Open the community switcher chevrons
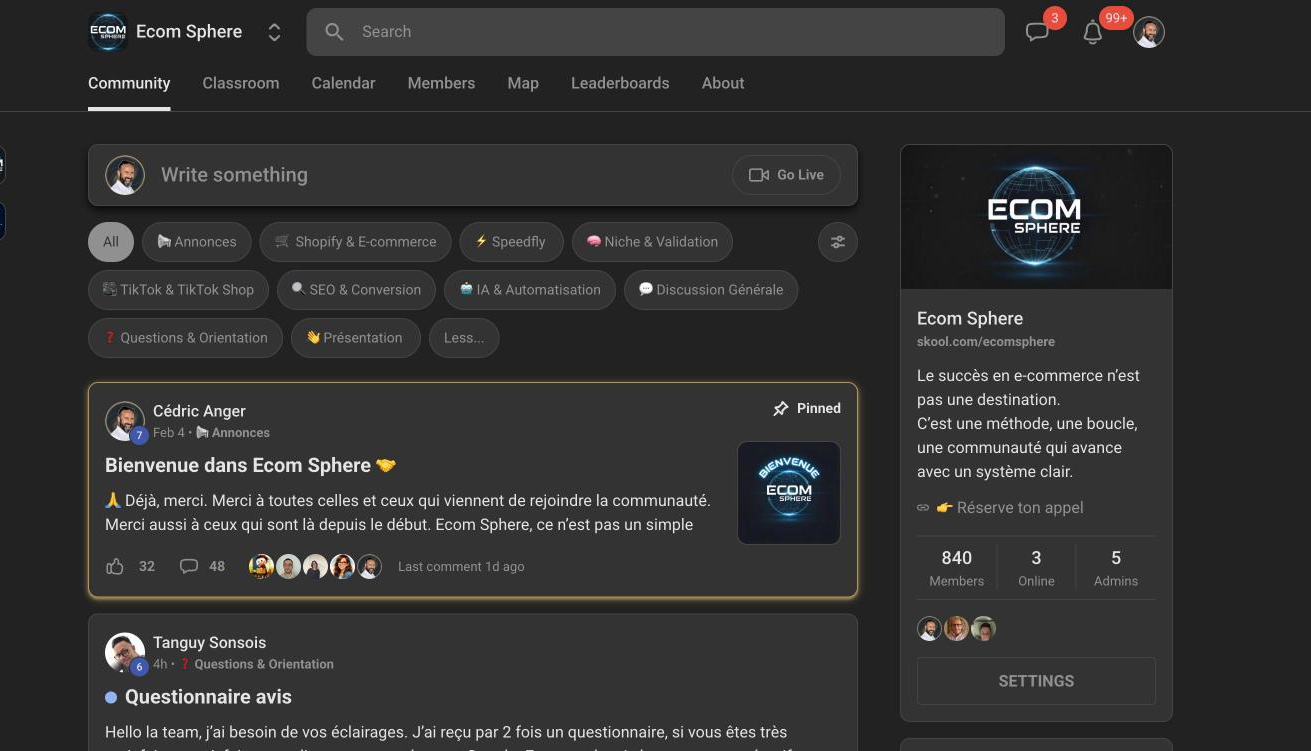The height and width of the screenshot is (751, 1311). click(x=274, y=31)
